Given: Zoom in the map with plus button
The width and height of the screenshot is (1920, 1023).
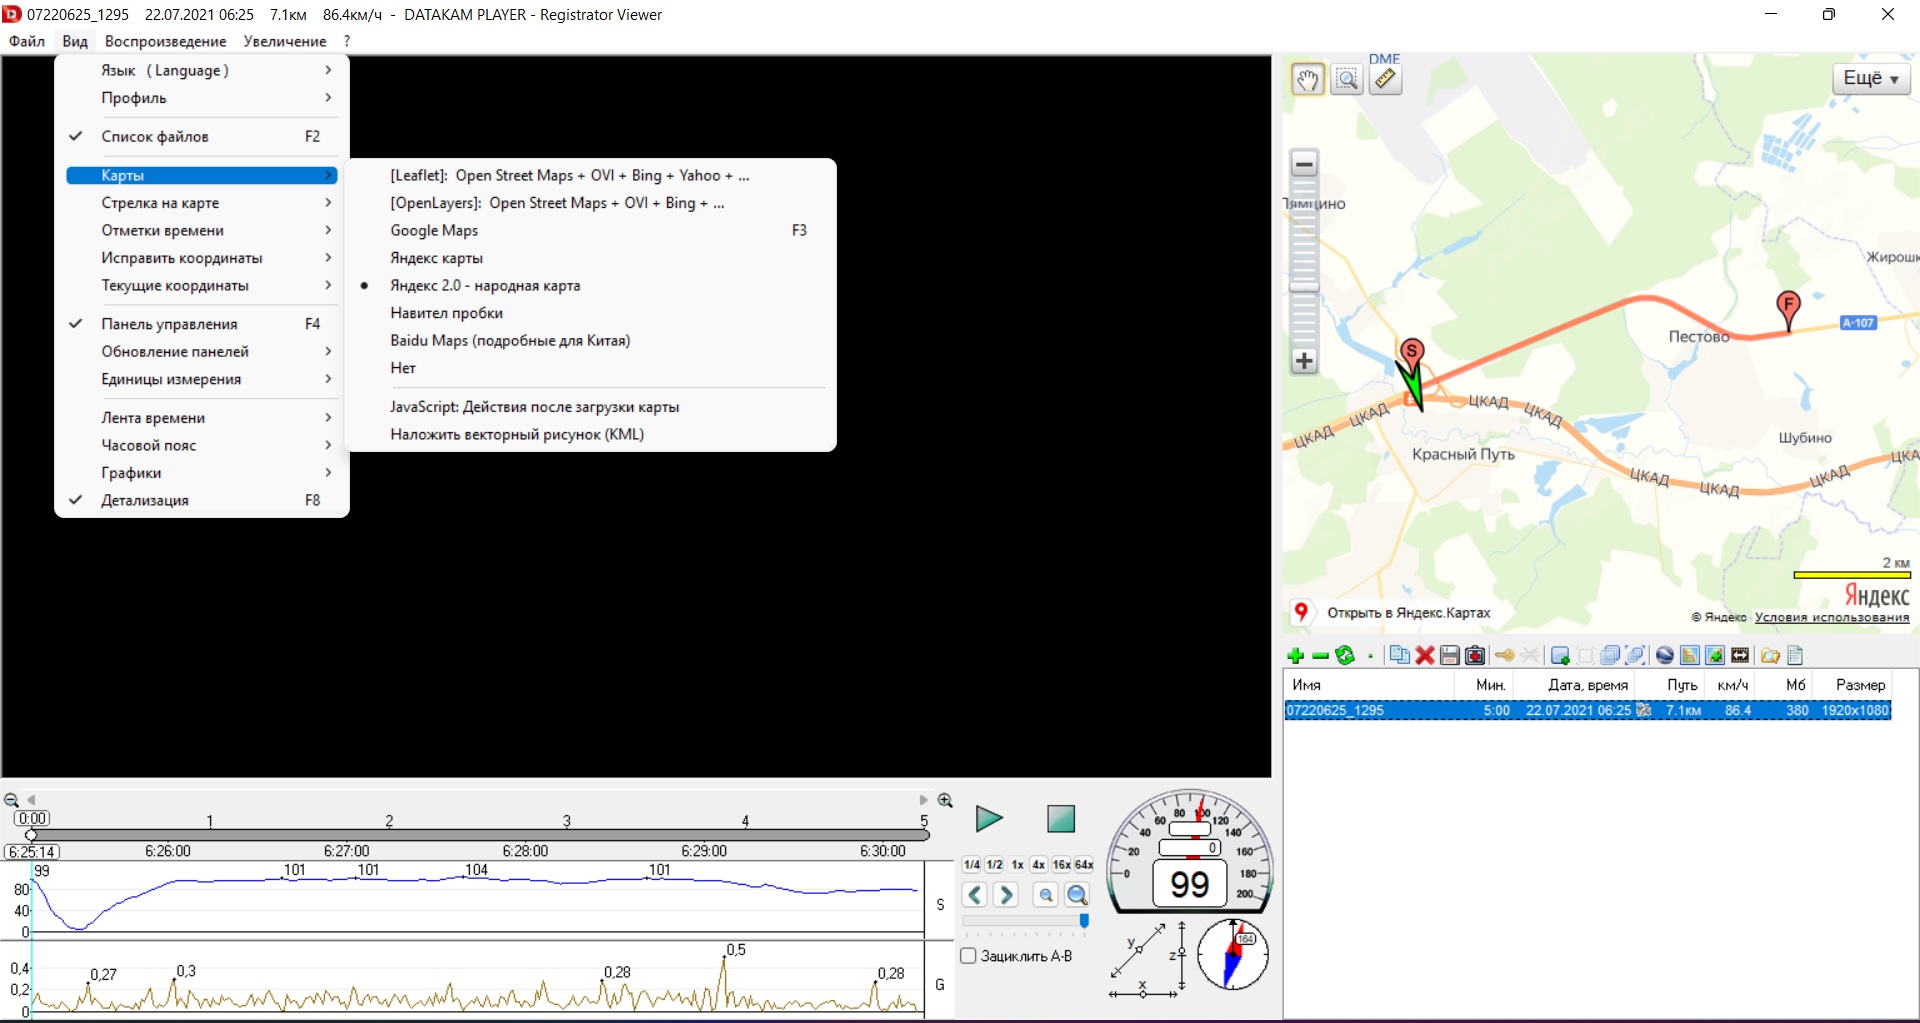Looking at the screenshot, I should pyautogui.click(x=1304, y=361).
